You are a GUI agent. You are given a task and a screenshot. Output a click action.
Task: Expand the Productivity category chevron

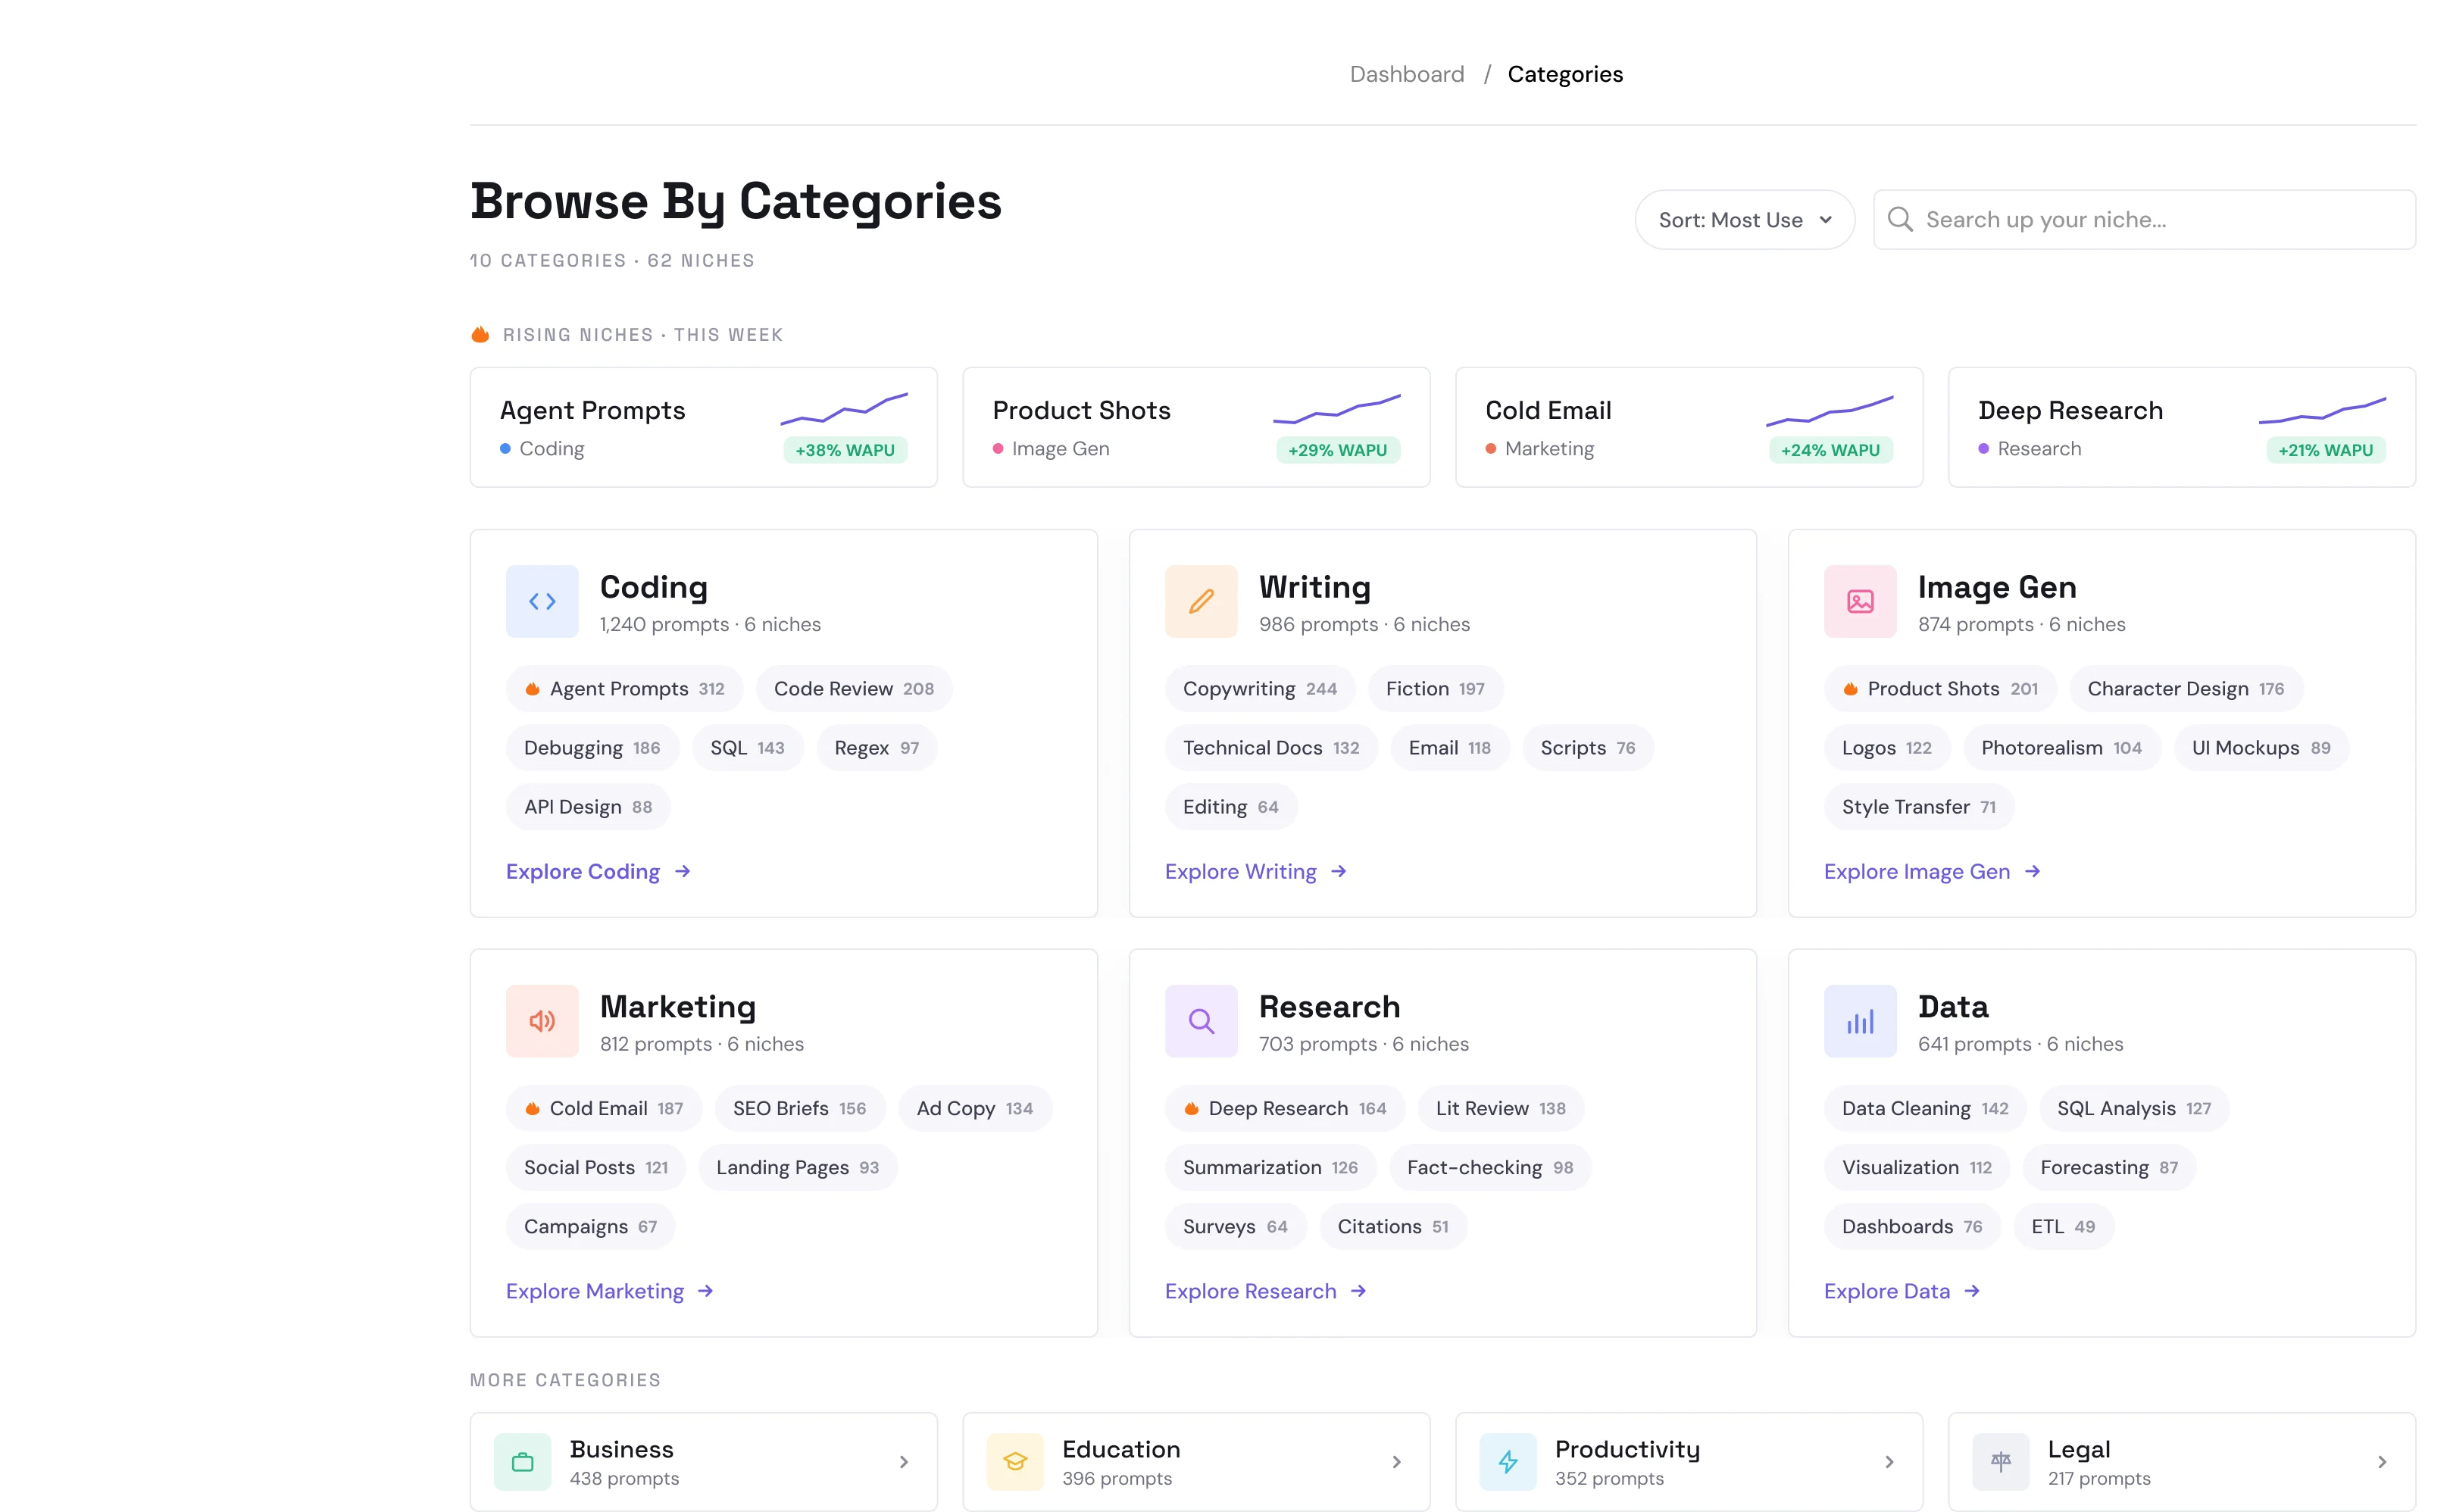tap(1890, 1462)
